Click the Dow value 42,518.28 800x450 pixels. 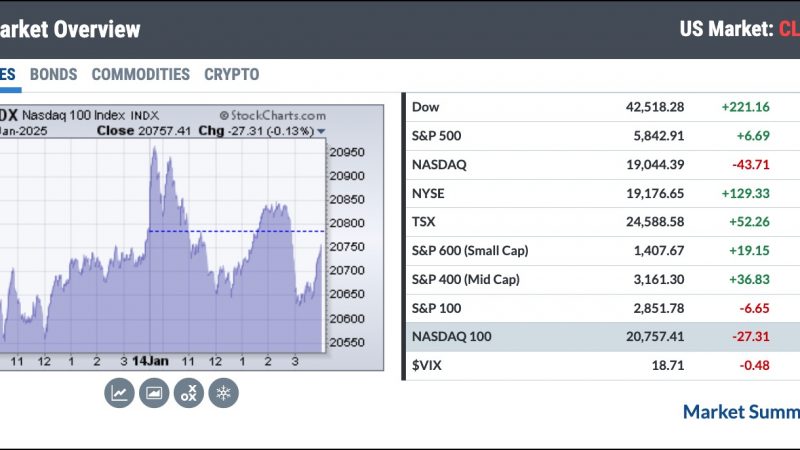coord(655,107)
